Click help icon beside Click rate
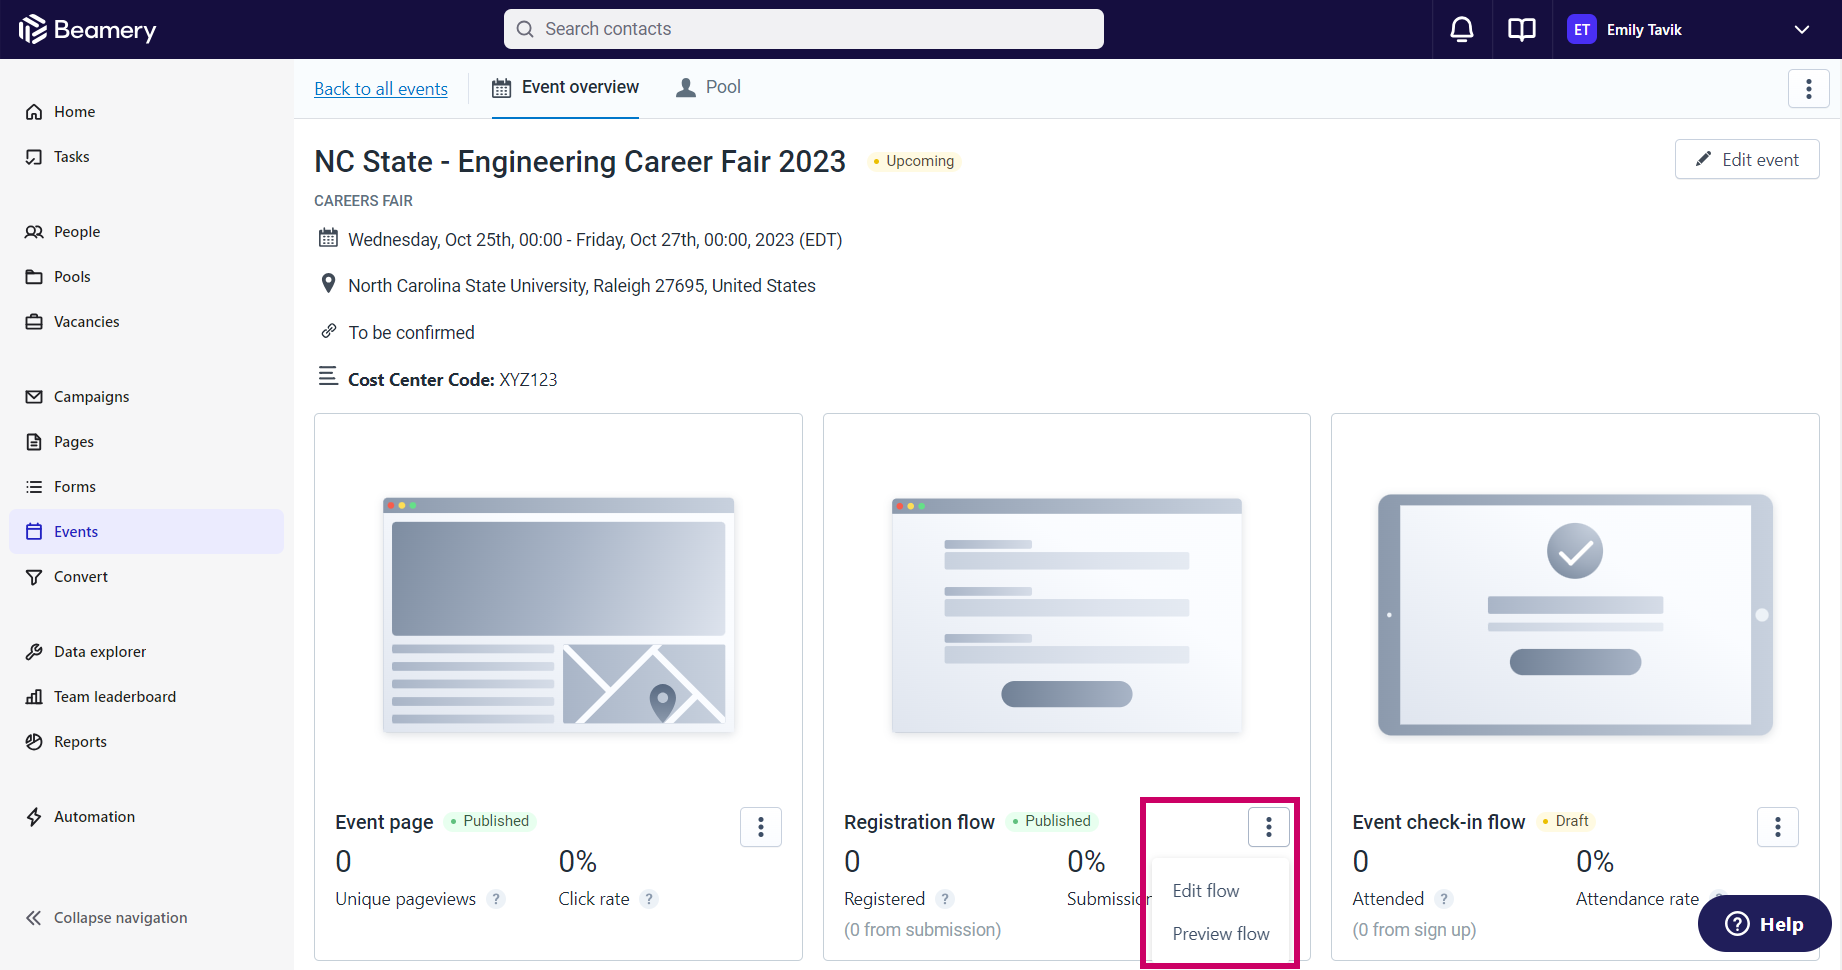Screen dimensions: 1842x970 click(x=649, y=899)
